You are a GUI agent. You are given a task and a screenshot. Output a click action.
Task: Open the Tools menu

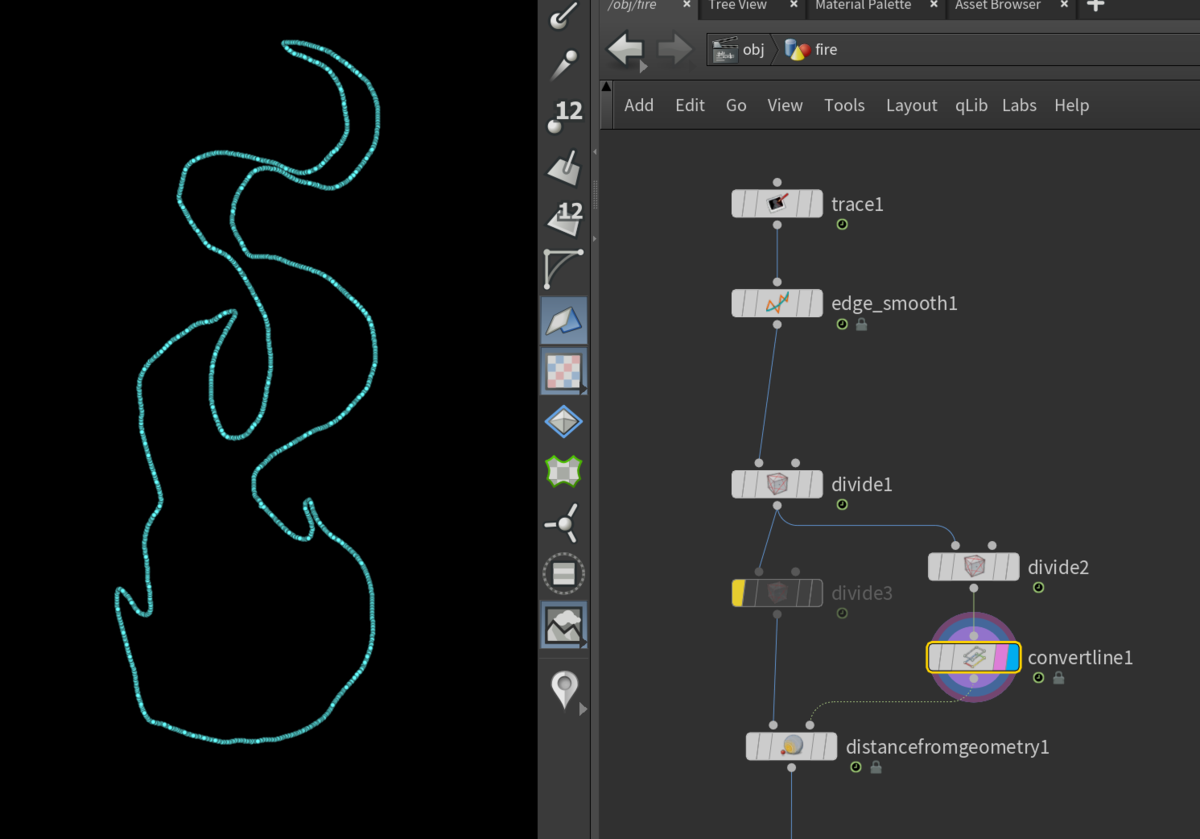844,105
